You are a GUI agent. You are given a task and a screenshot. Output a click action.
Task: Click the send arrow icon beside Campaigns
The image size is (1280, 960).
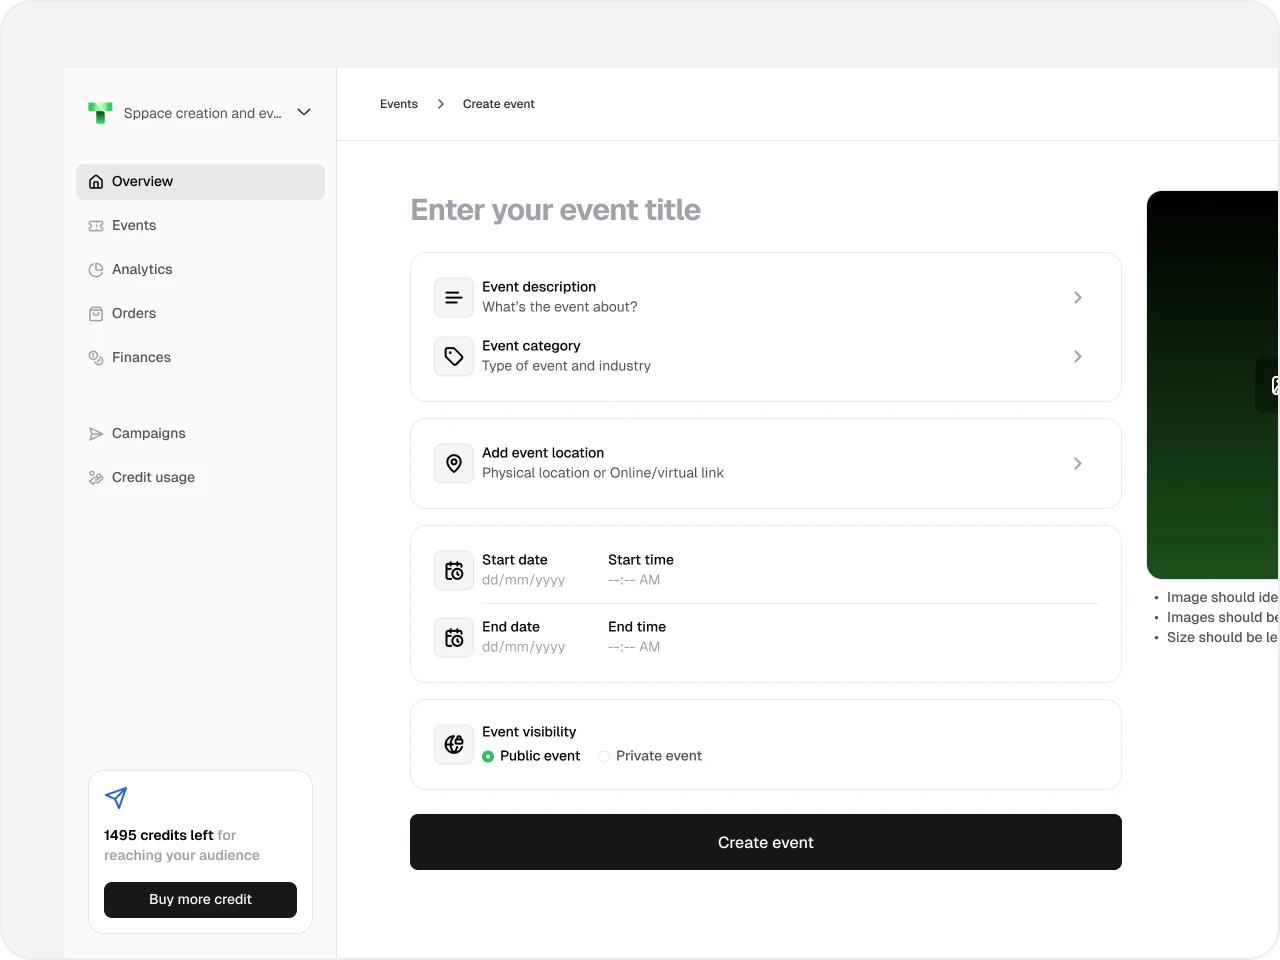point(96,434)
